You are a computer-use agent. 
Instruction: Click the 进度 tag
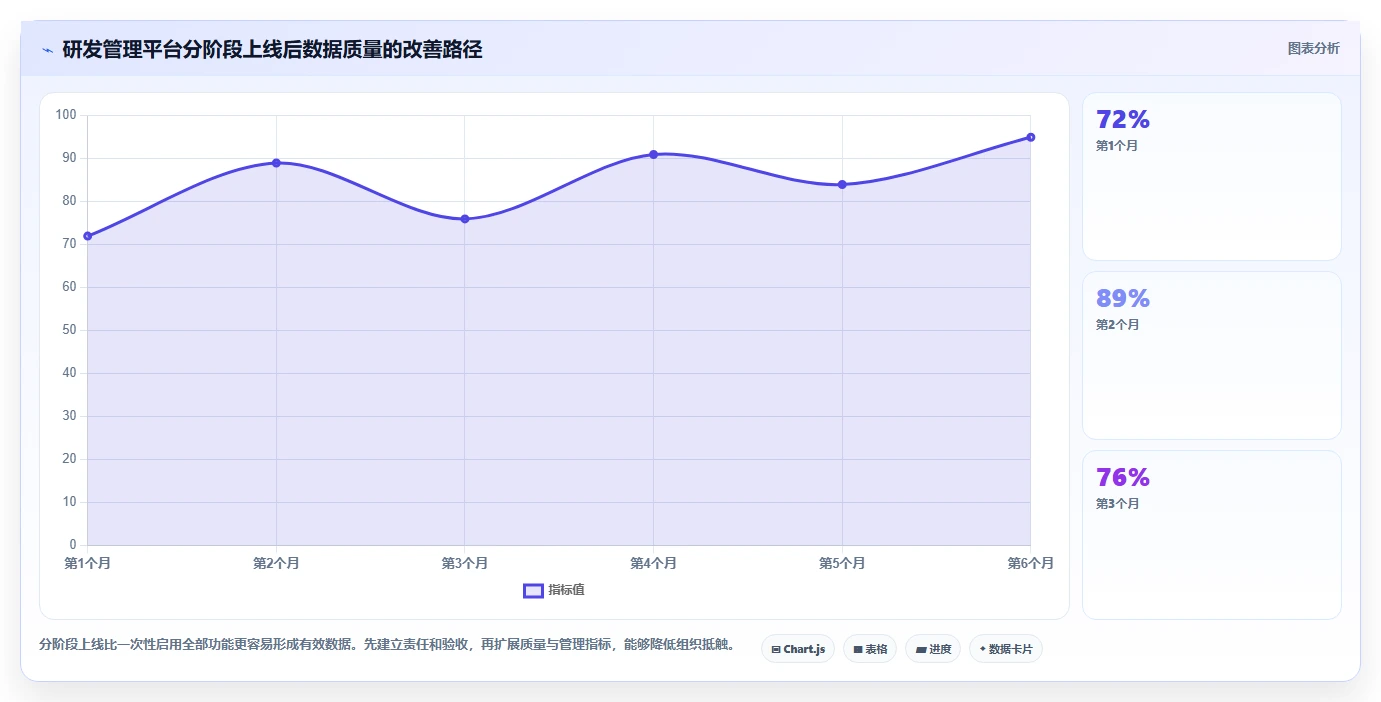[933, 649]
